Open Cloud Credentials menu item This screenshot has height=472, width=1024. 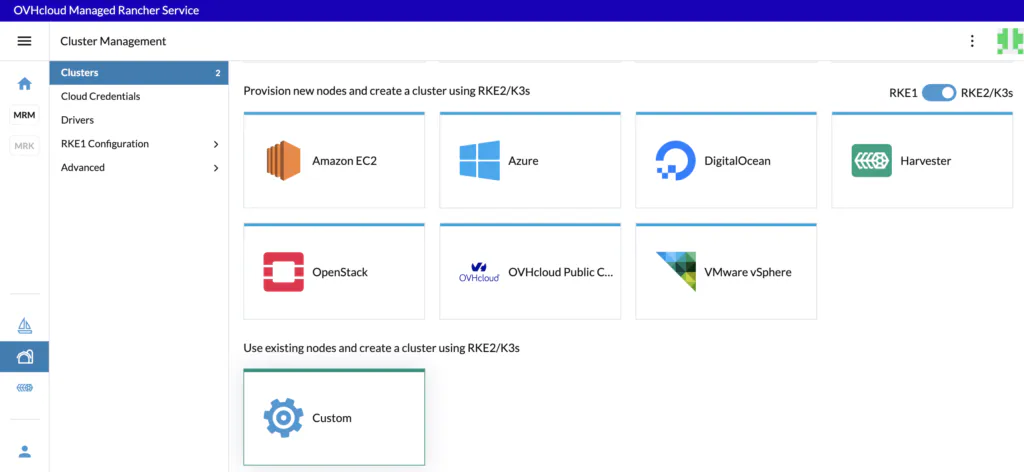(139, 96)
